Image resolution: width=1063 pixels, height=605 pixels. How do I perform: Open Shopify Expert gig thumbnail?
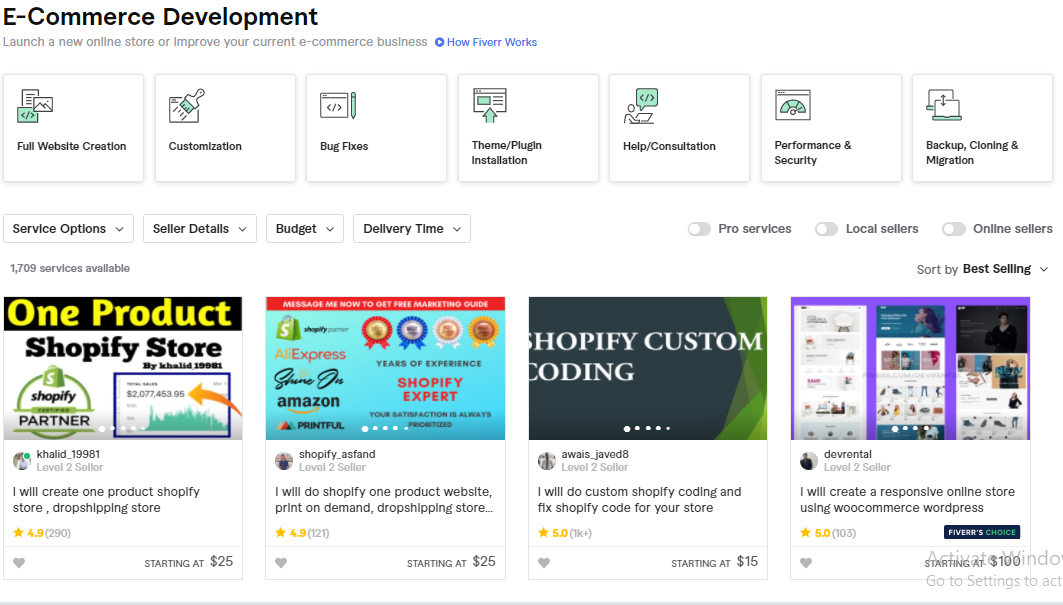click(x=385, y=368)
